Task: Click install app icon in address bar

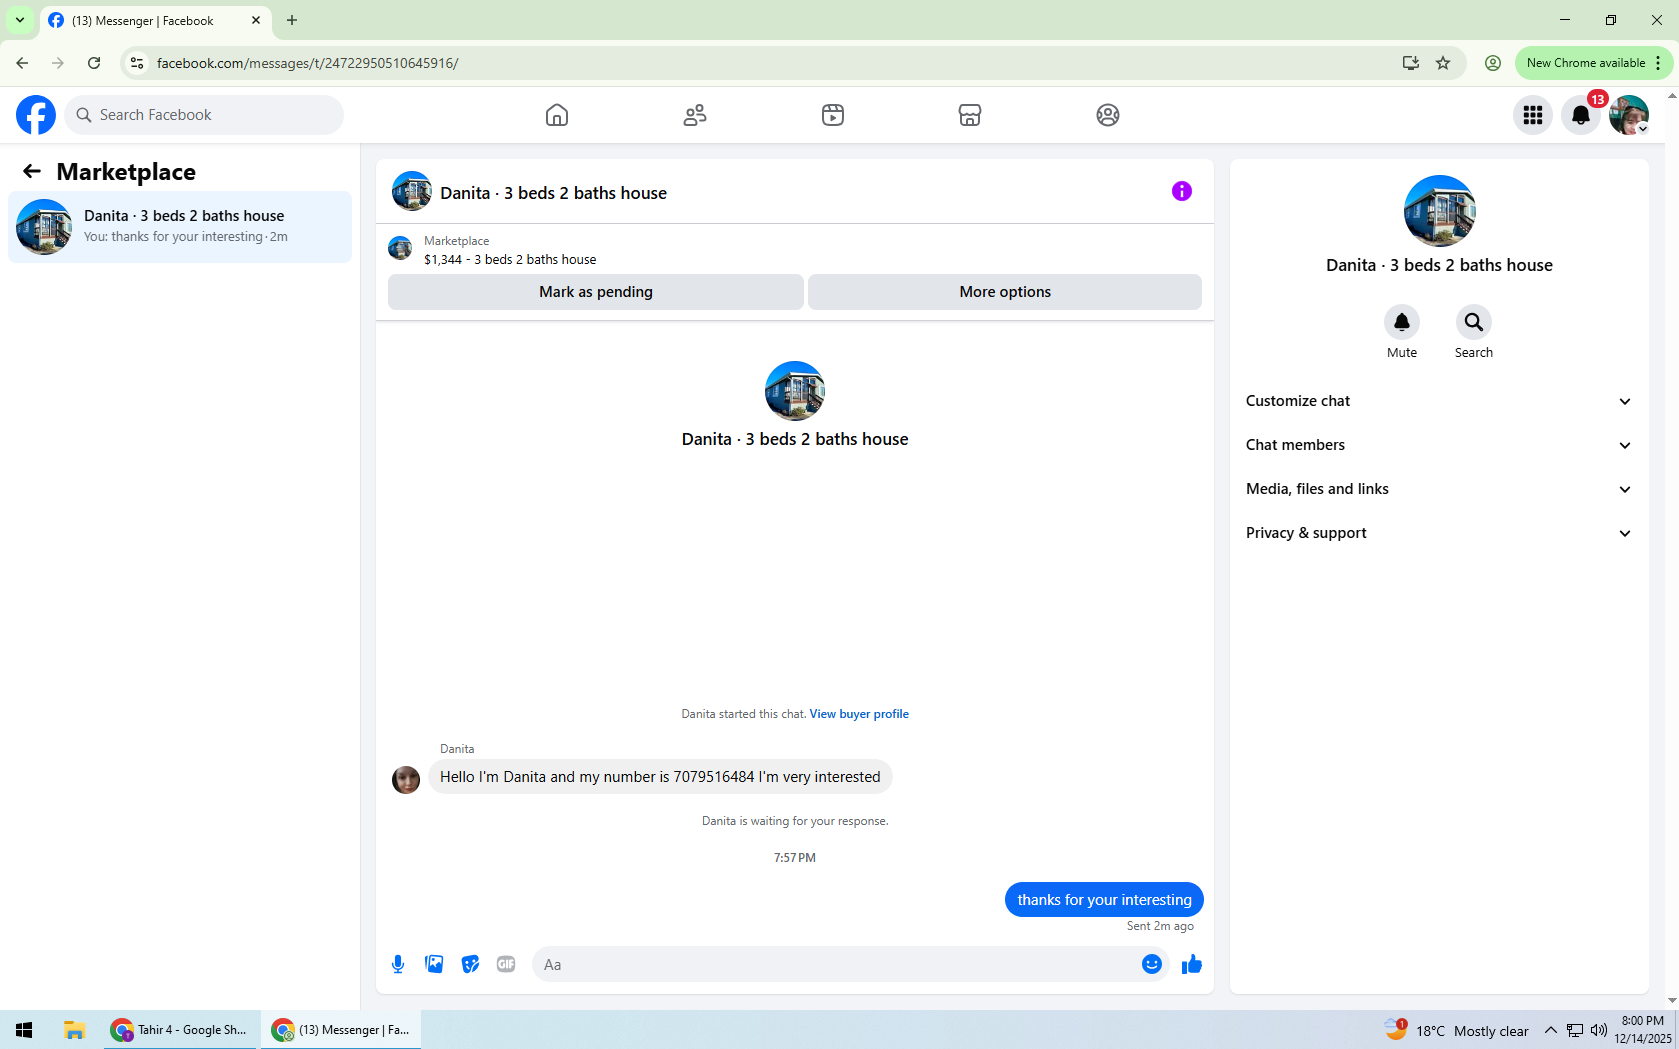Action: point(1411,63)
